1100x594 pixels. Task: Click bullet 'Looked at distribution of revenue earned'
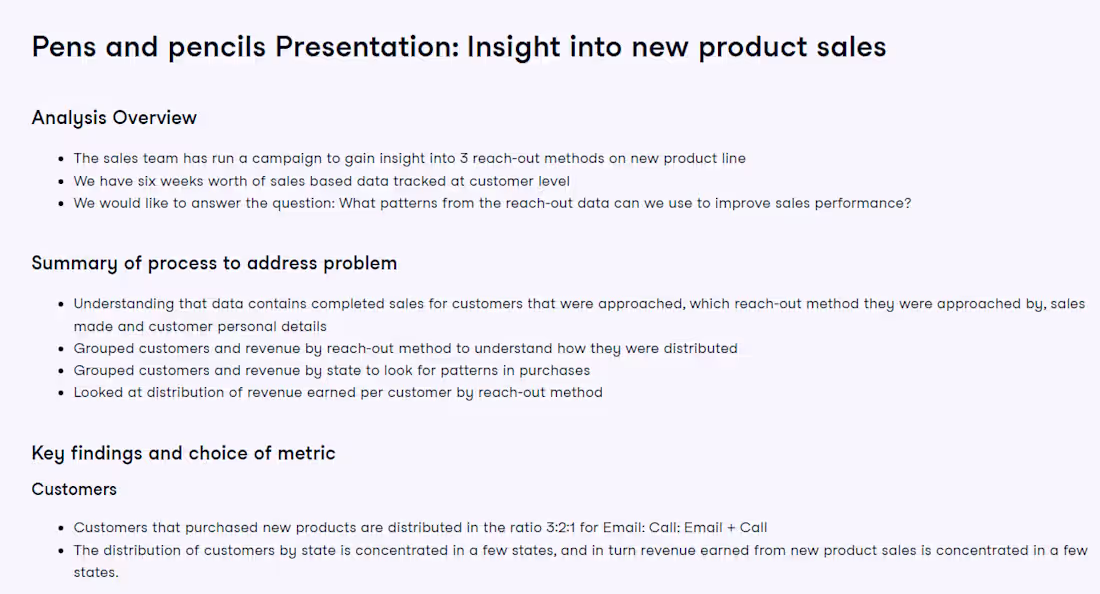click(337, 393)
